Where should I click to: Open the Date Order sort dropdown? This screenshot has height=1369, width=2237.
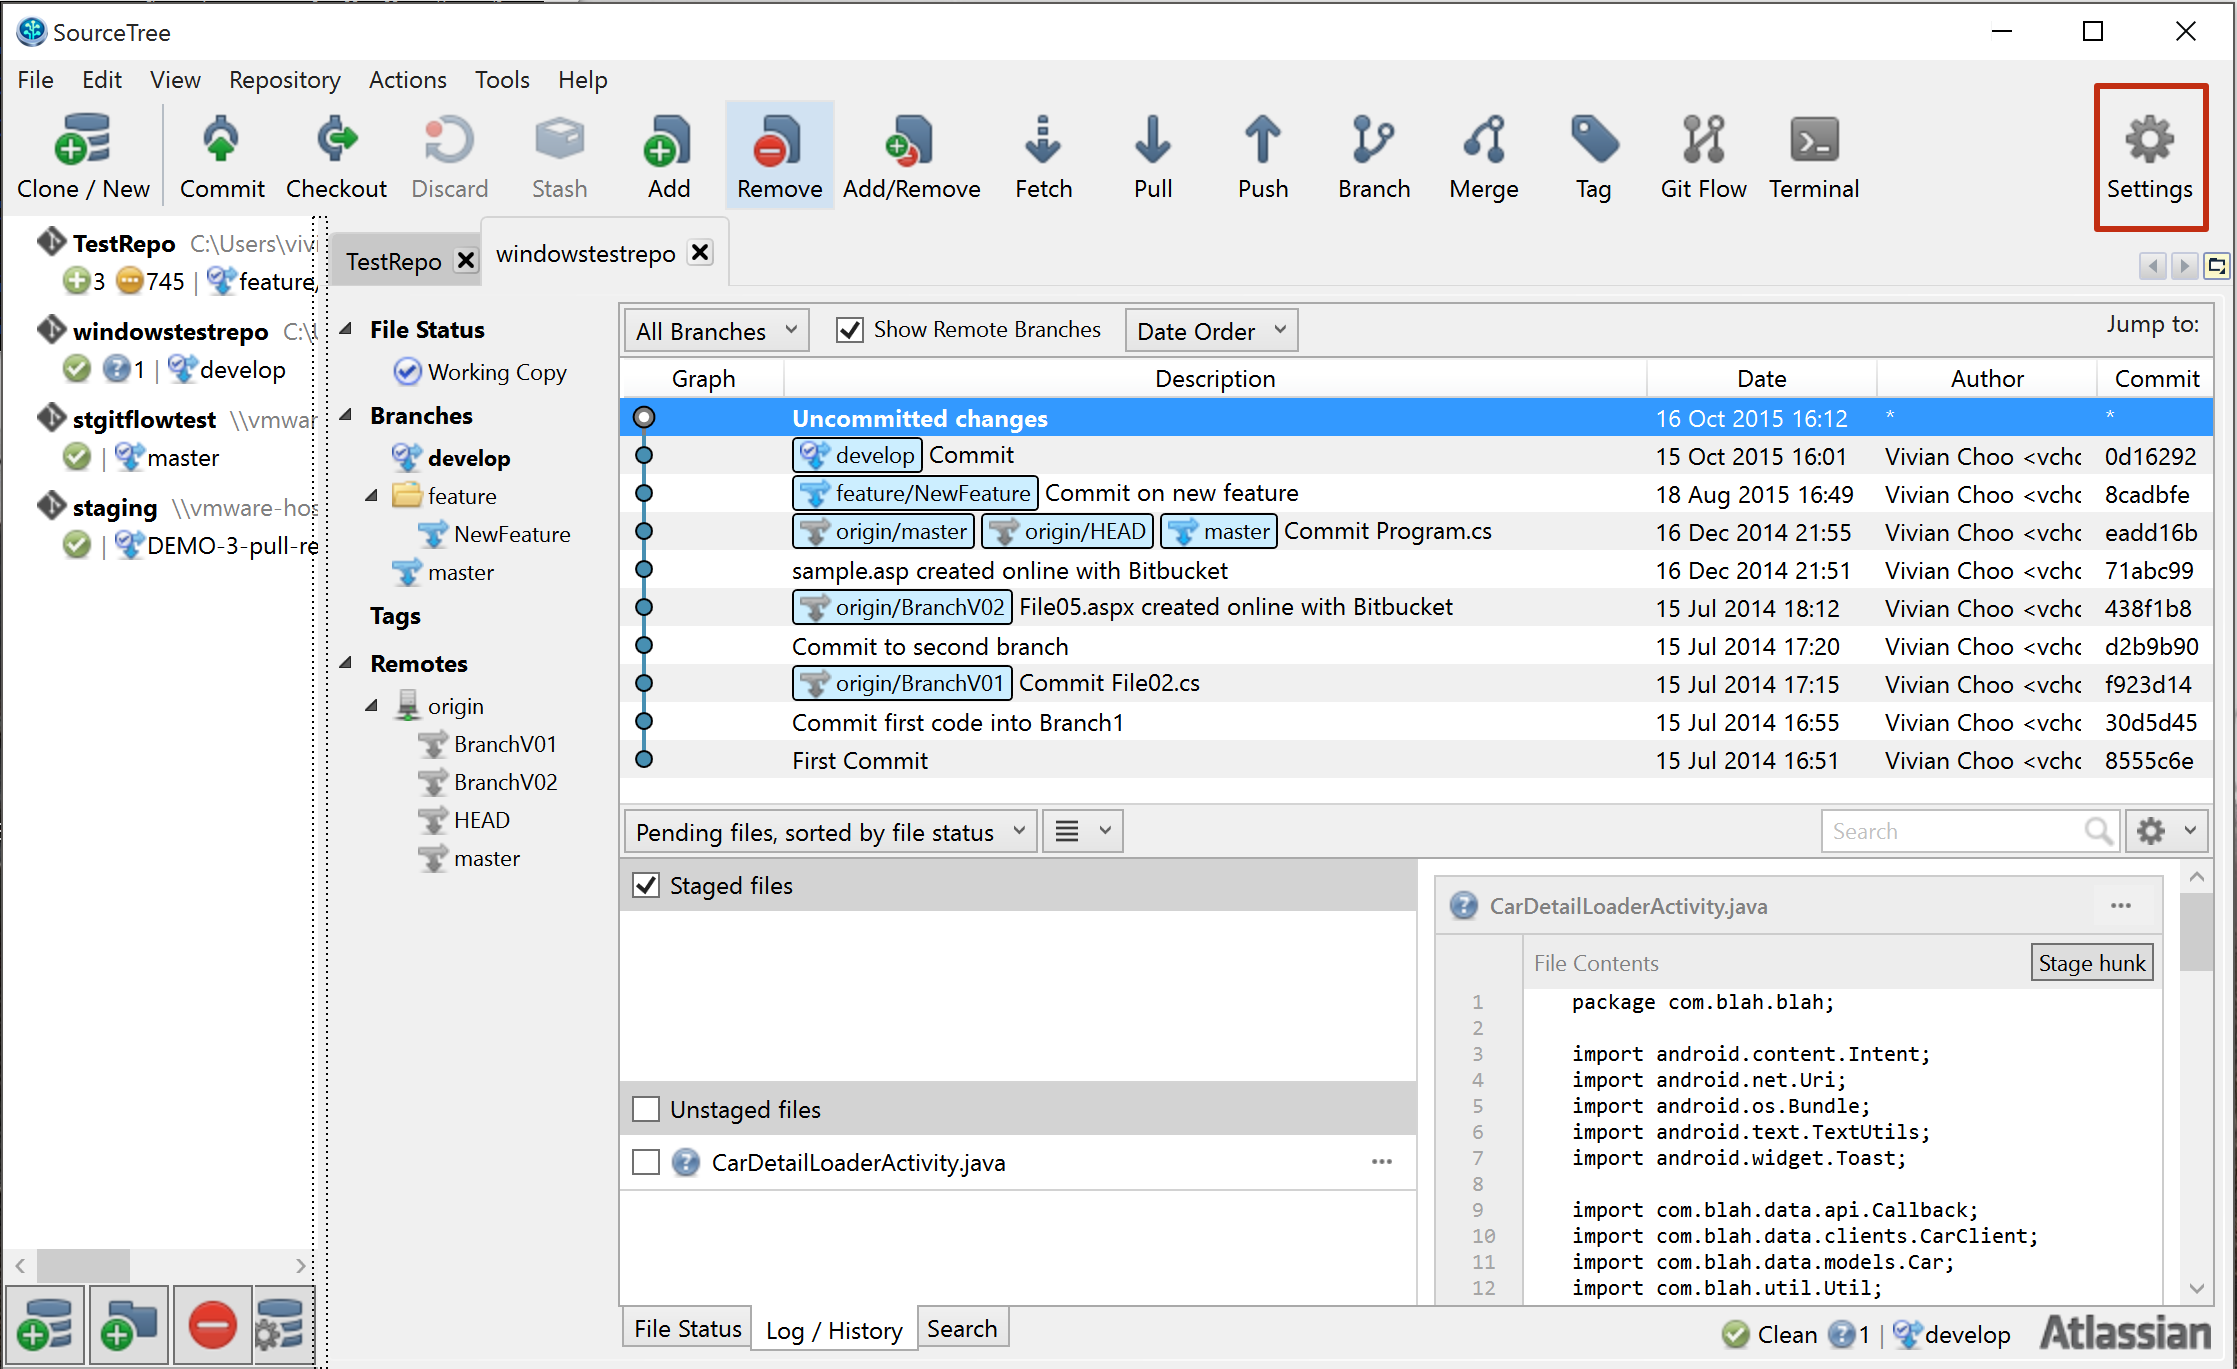pos(1210,329)
